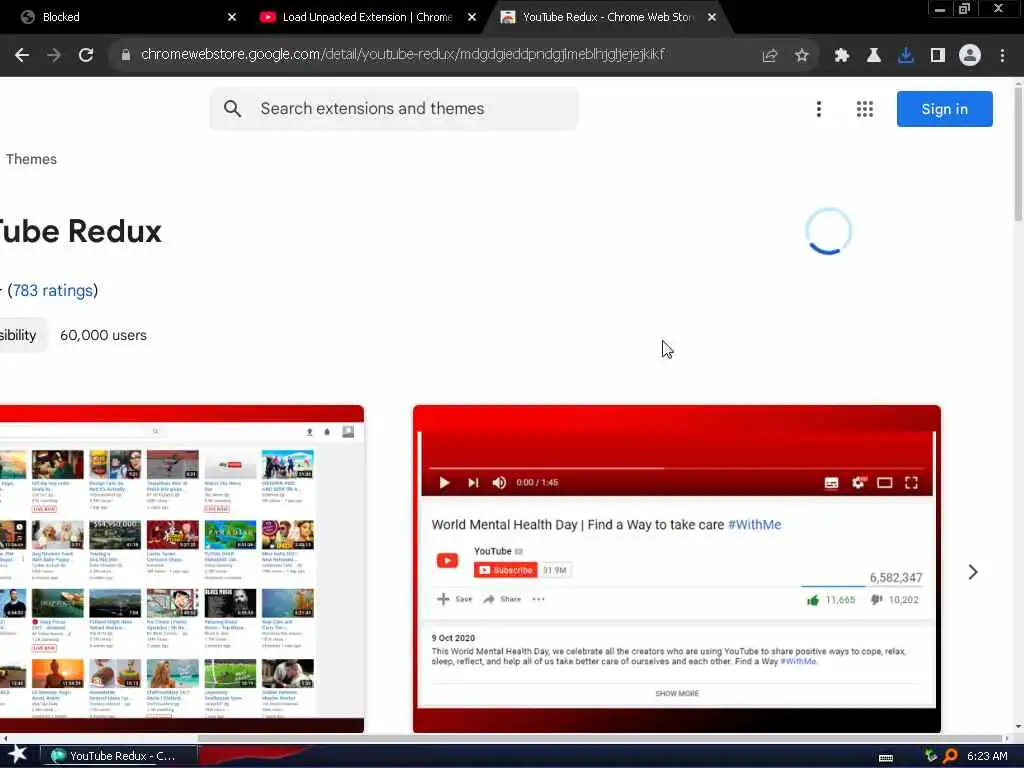Open Chrome Labs flask icon
The height and width of the screenshot is (768, 1024).
coord(873,56)
